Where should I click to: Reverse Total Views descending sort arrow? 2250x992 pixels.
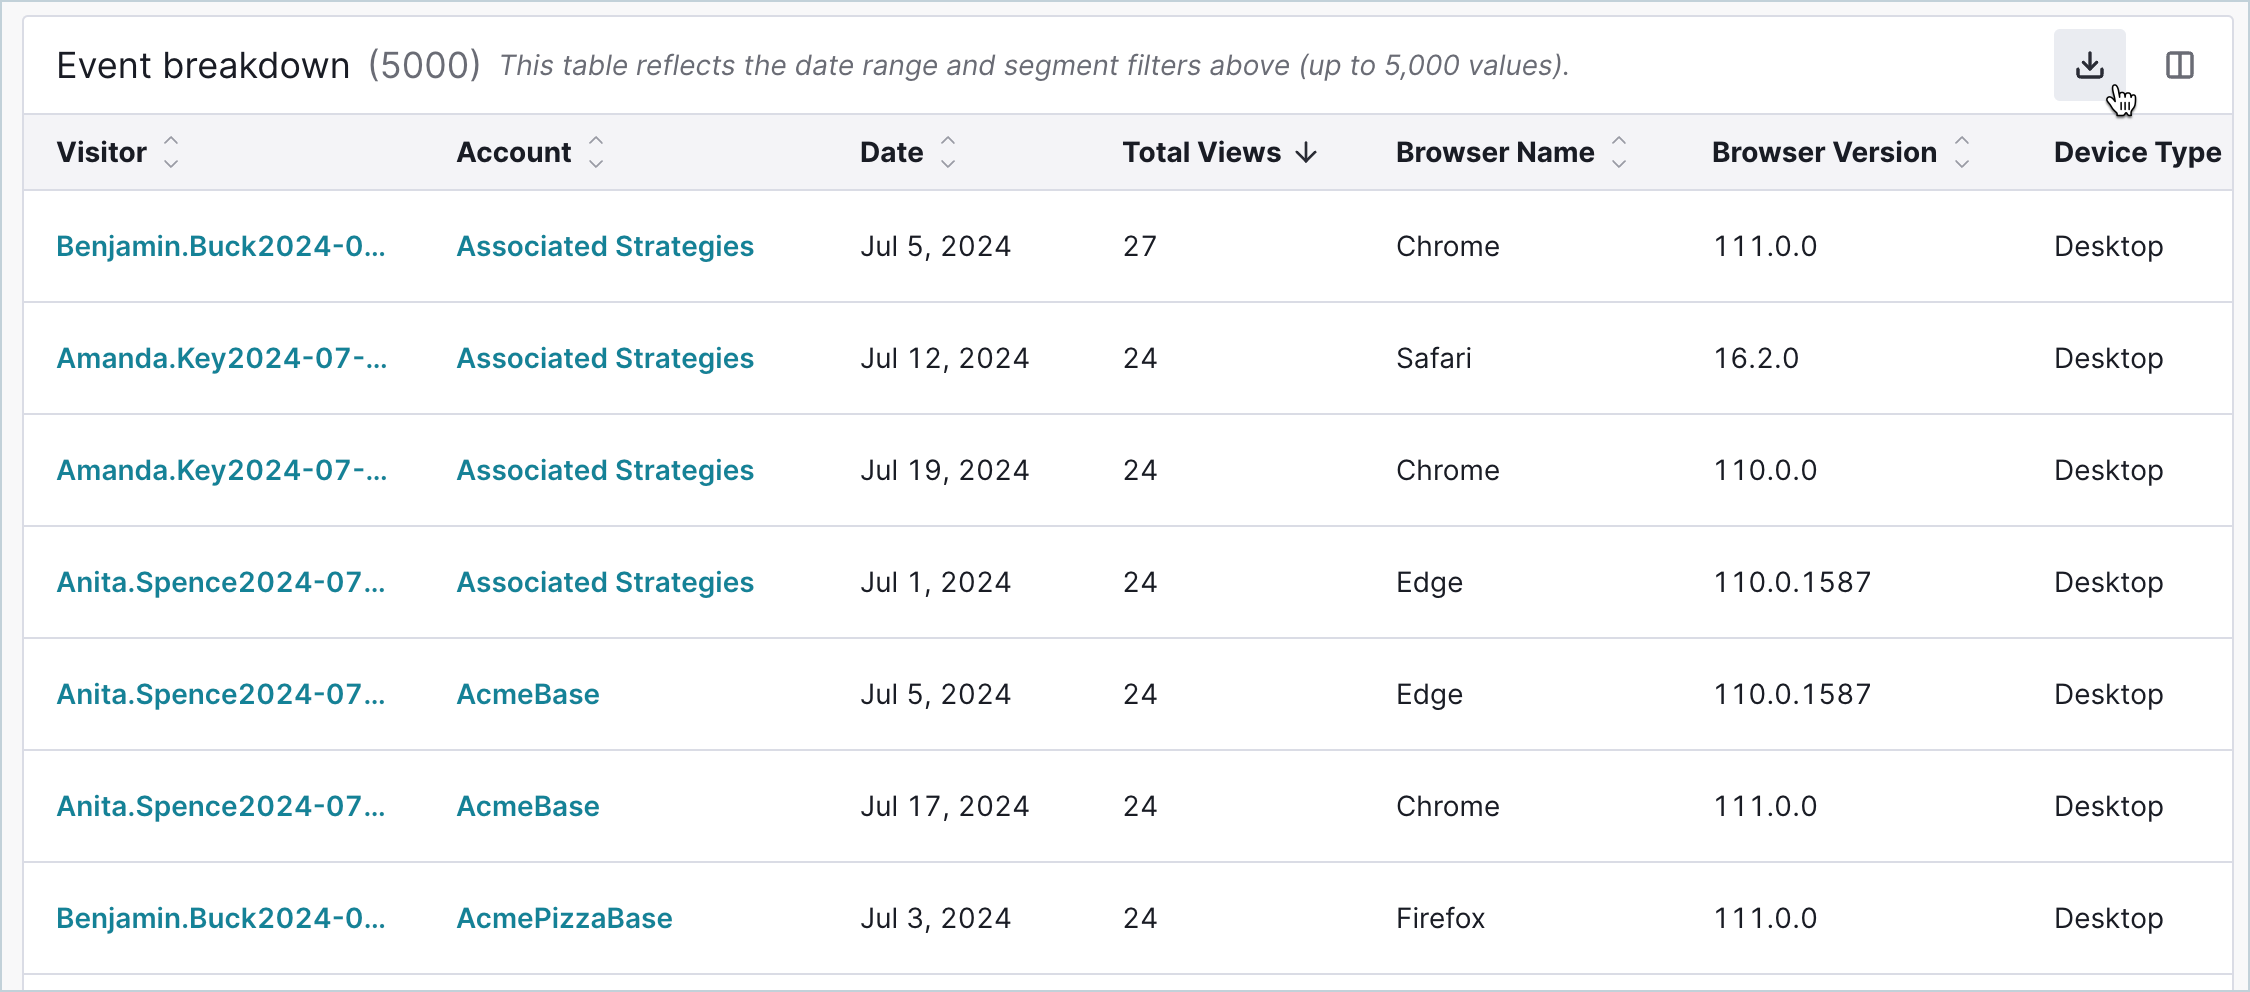tap(1306, 152)
